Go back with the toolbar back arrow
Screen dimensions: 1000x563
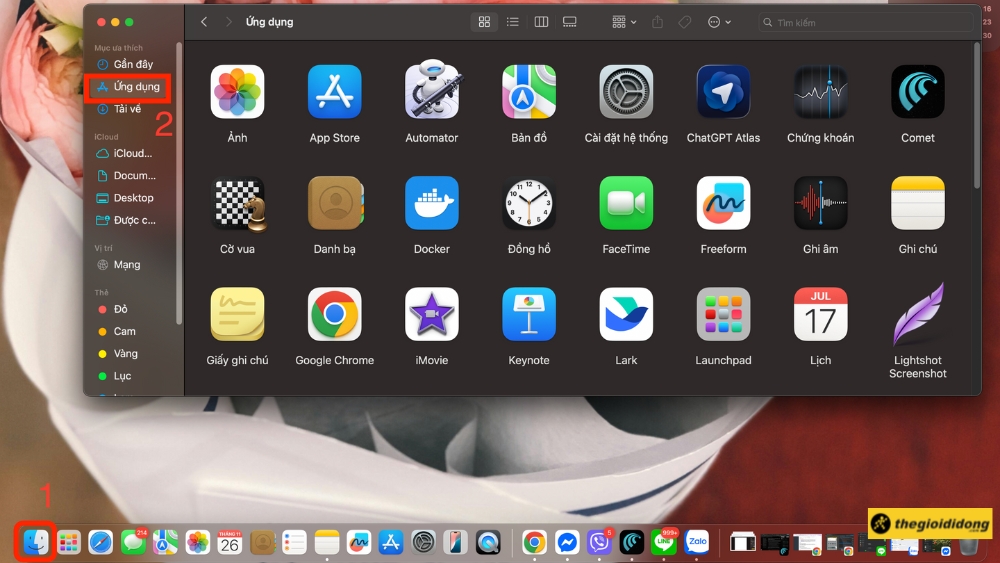click(205, 22)
